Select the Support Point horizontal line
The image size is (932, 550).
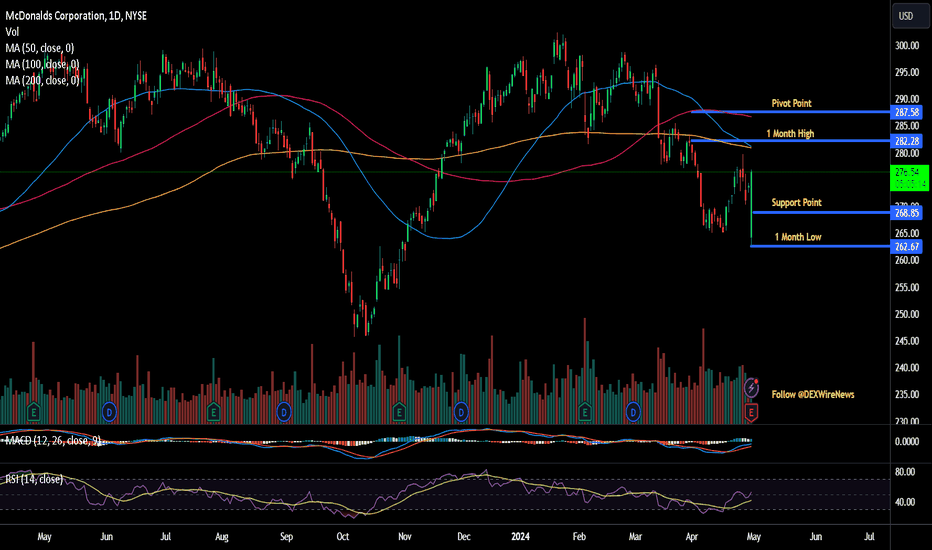821,212
